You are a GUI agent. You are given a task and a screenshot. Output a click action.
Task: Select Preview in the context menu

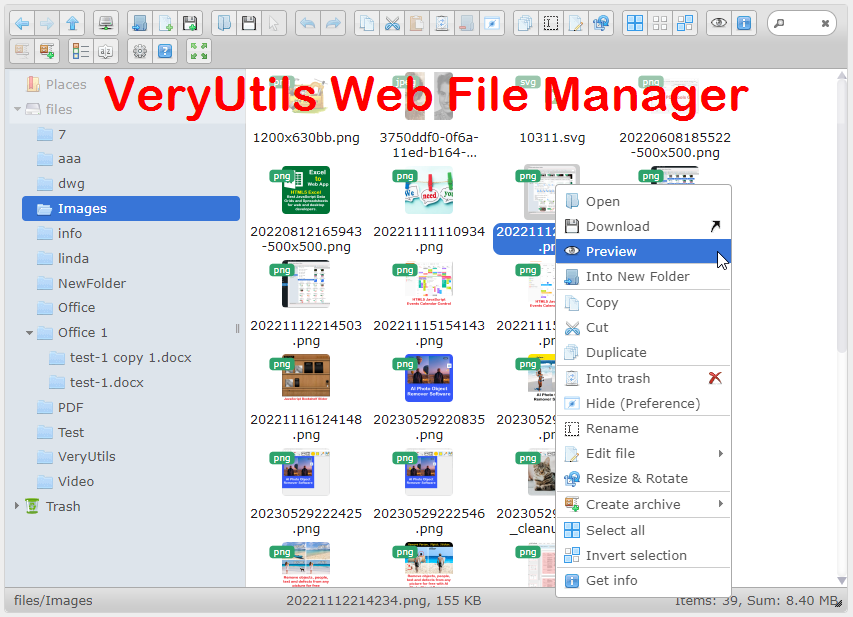(644, 251)
